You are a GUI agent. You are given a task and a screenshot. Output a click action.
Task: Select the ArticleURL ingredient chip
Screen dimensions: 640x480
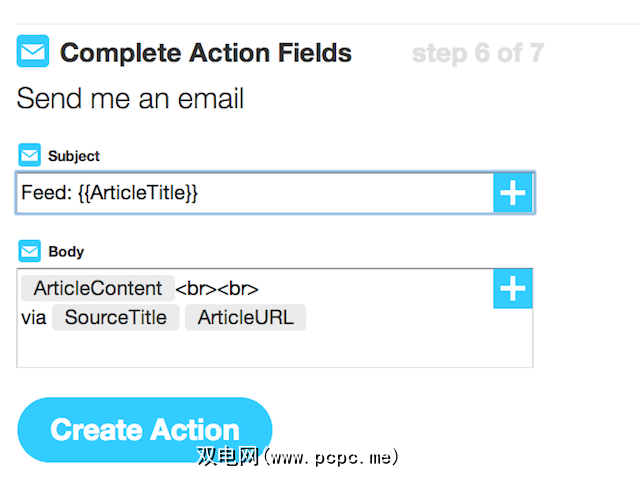pos(245,318)
